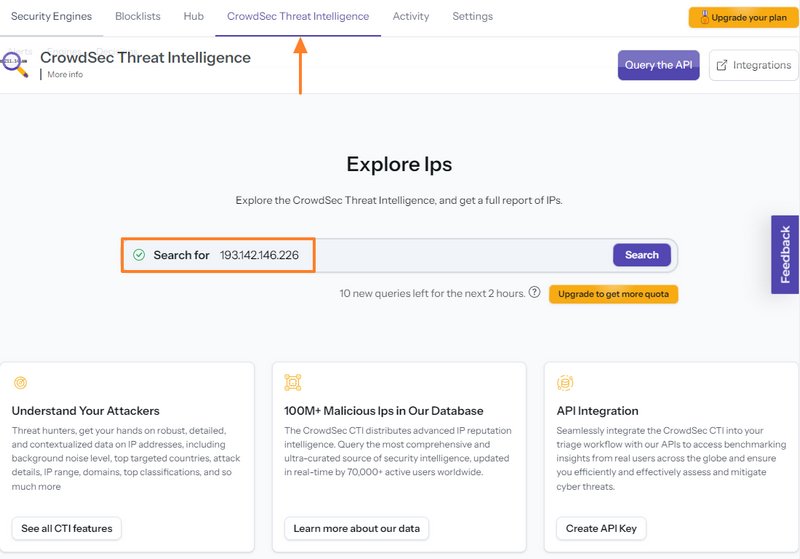Click the API icon above API Integration
The width and height of the screenshot is (800, 559).
pyautogui.click(x=565, y=382)
